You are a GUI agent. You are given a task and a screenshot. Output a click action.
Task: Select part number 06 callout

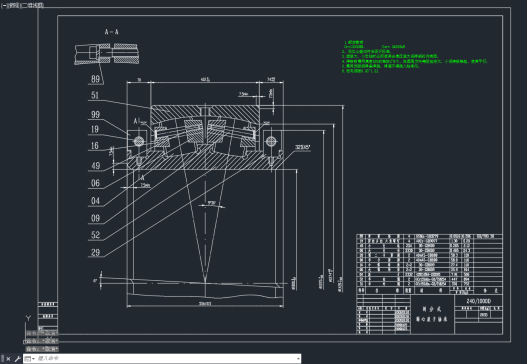tap(95, 183)
